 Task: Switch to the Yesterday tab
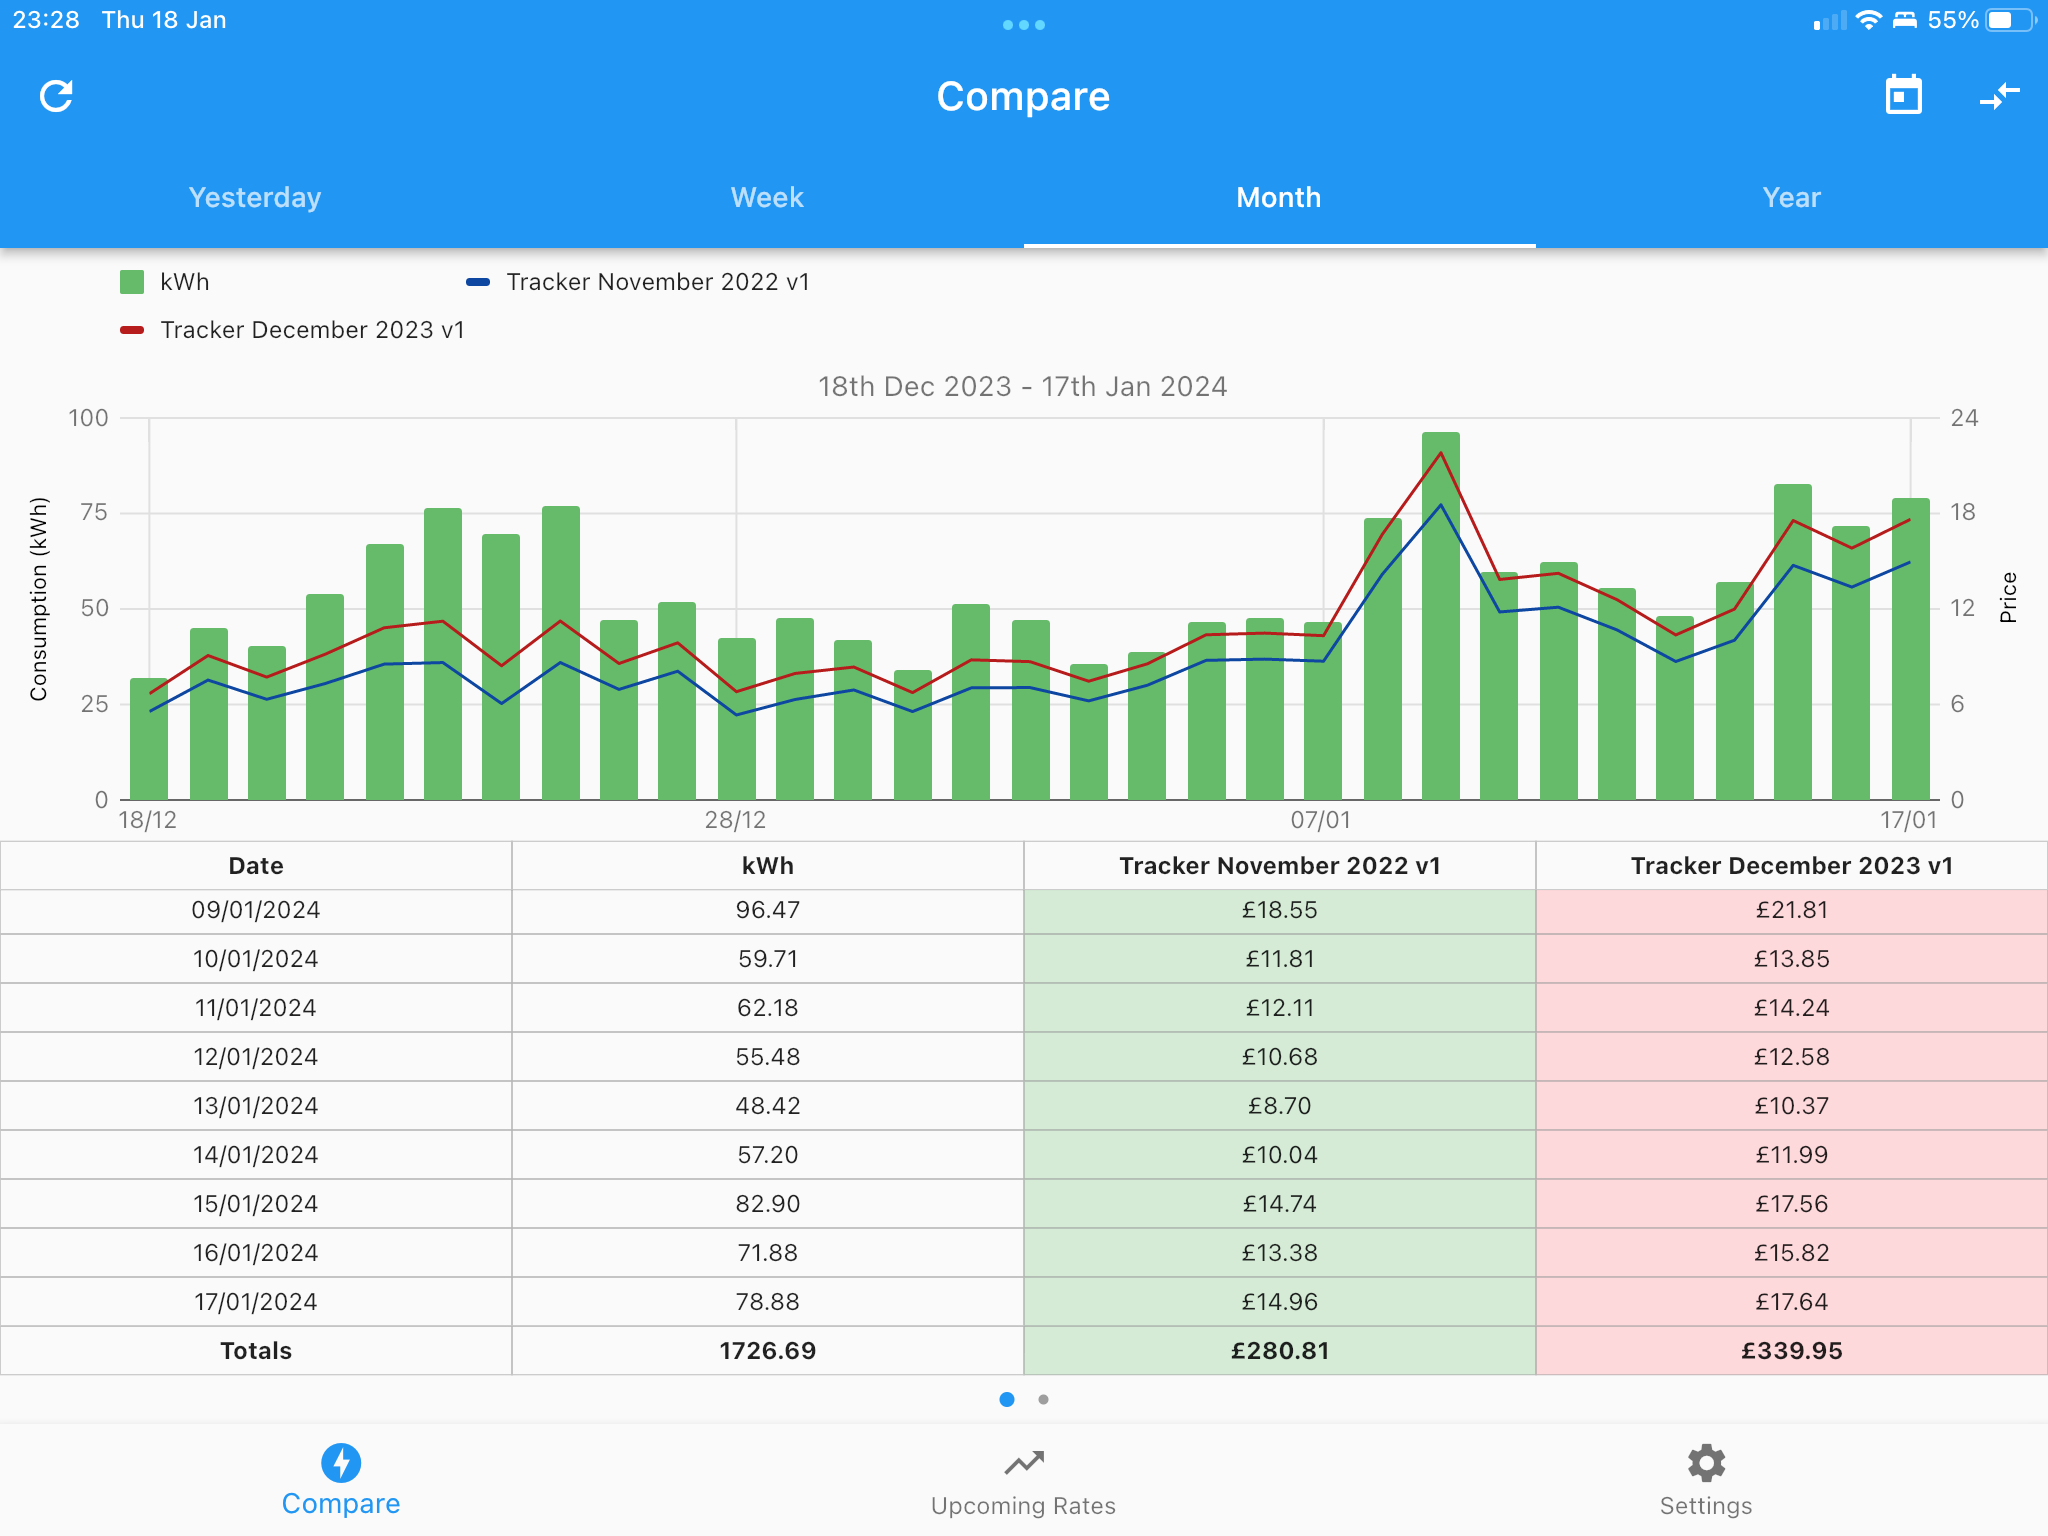[x=255, y=197]
